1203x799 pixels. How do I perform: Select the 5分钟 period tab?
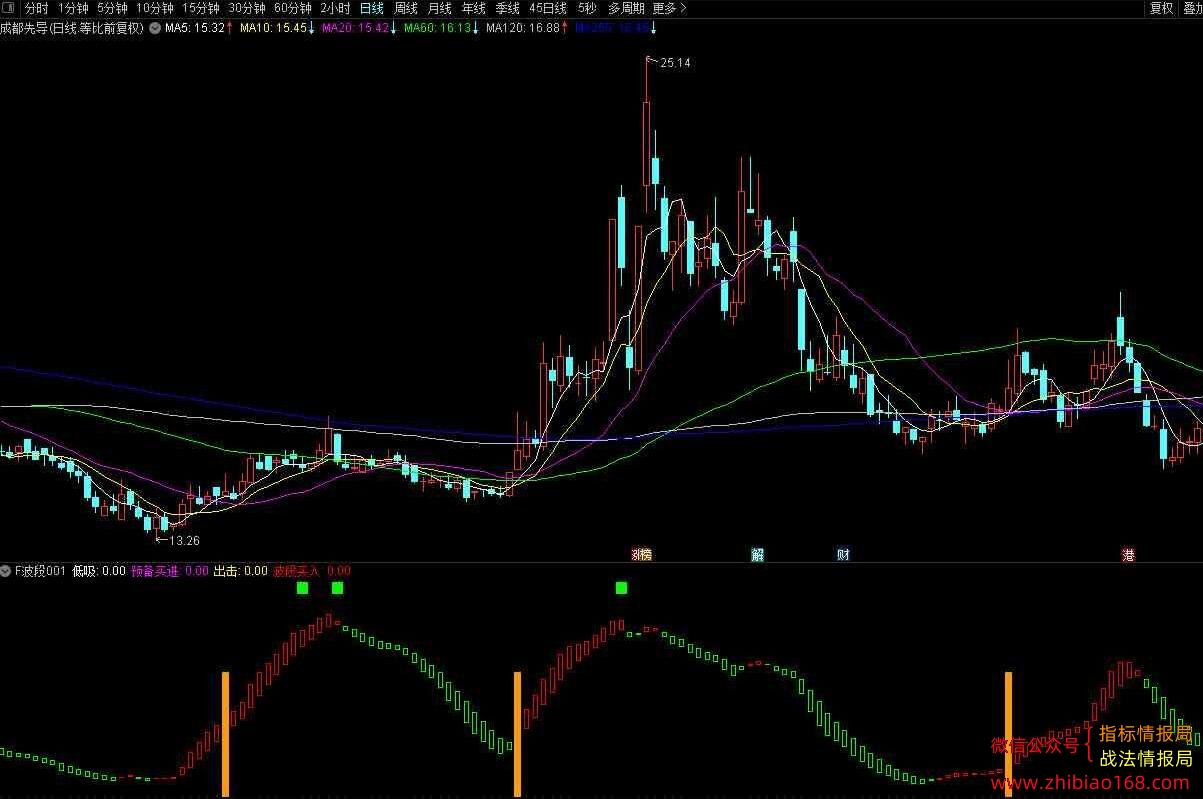click(112, 8)
